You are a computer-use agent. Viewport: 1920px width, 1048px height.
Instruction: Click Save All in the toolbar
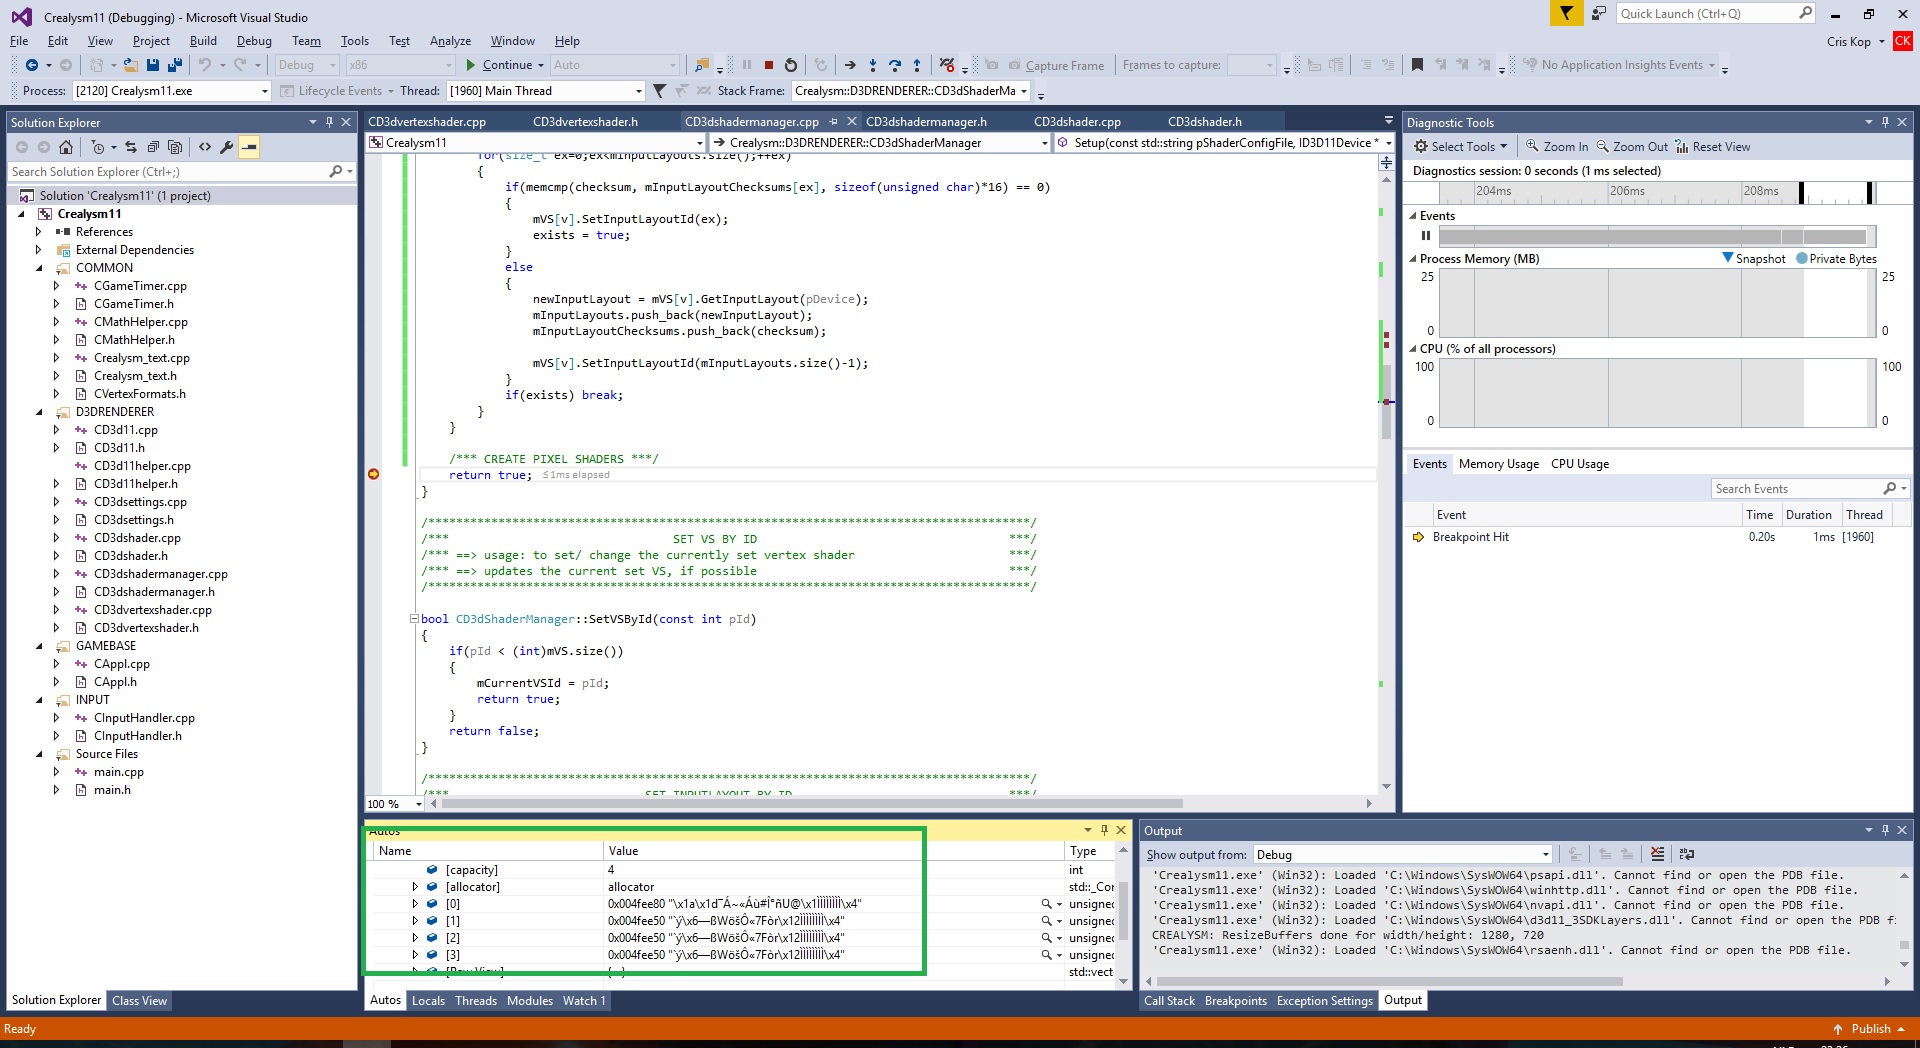174,65
